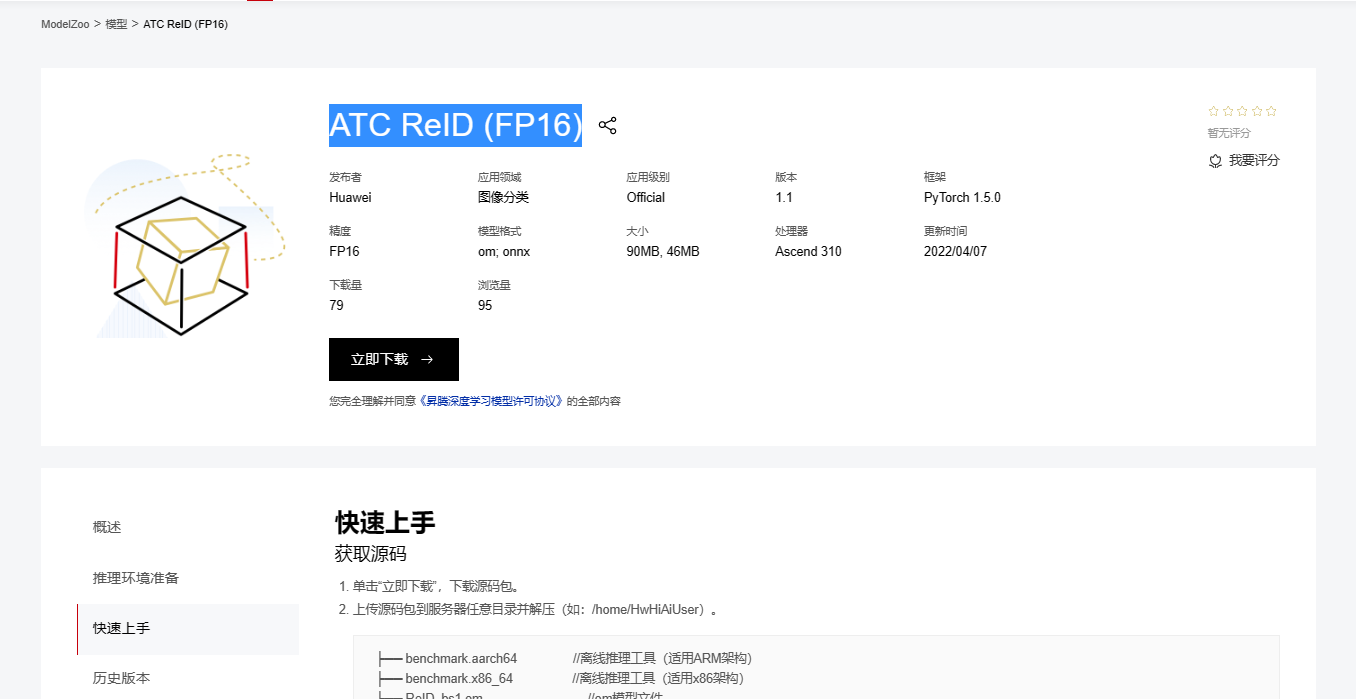Click the ATC ReID (FP16) title
Viewport: 1356px width, 699px height.
(455, 125)
